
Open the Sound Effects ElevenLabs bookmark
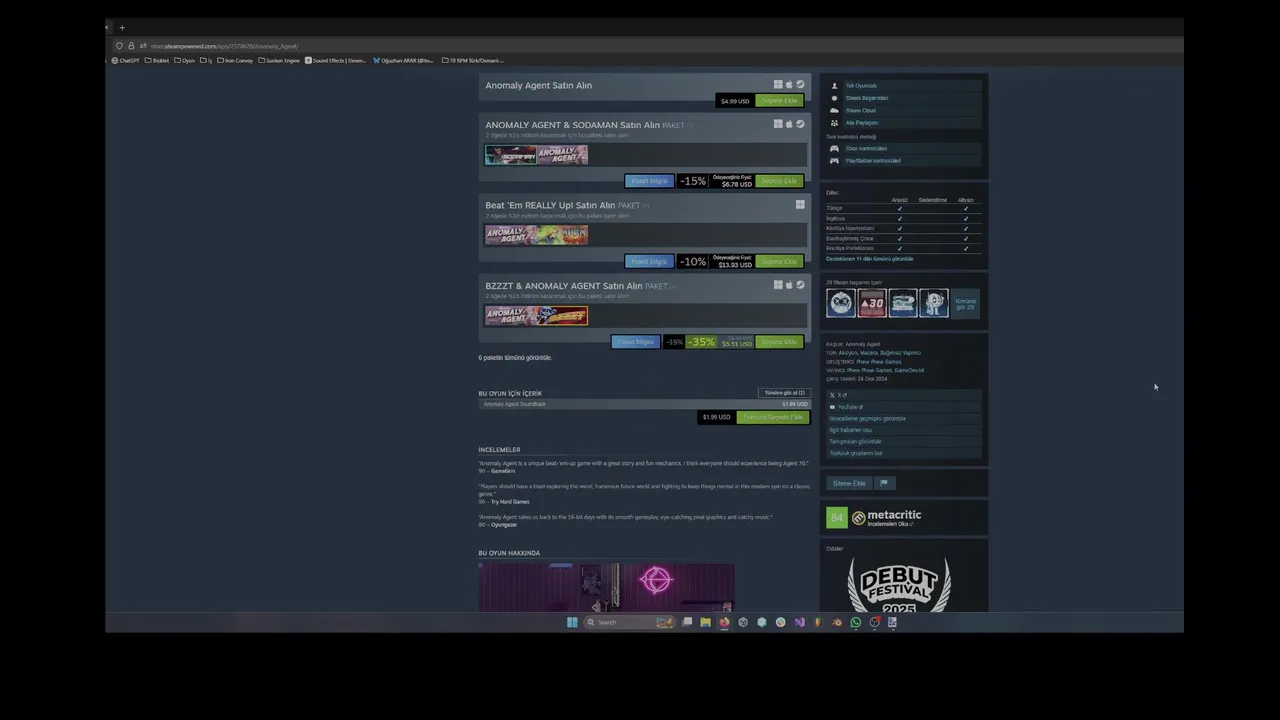point(336,60)
